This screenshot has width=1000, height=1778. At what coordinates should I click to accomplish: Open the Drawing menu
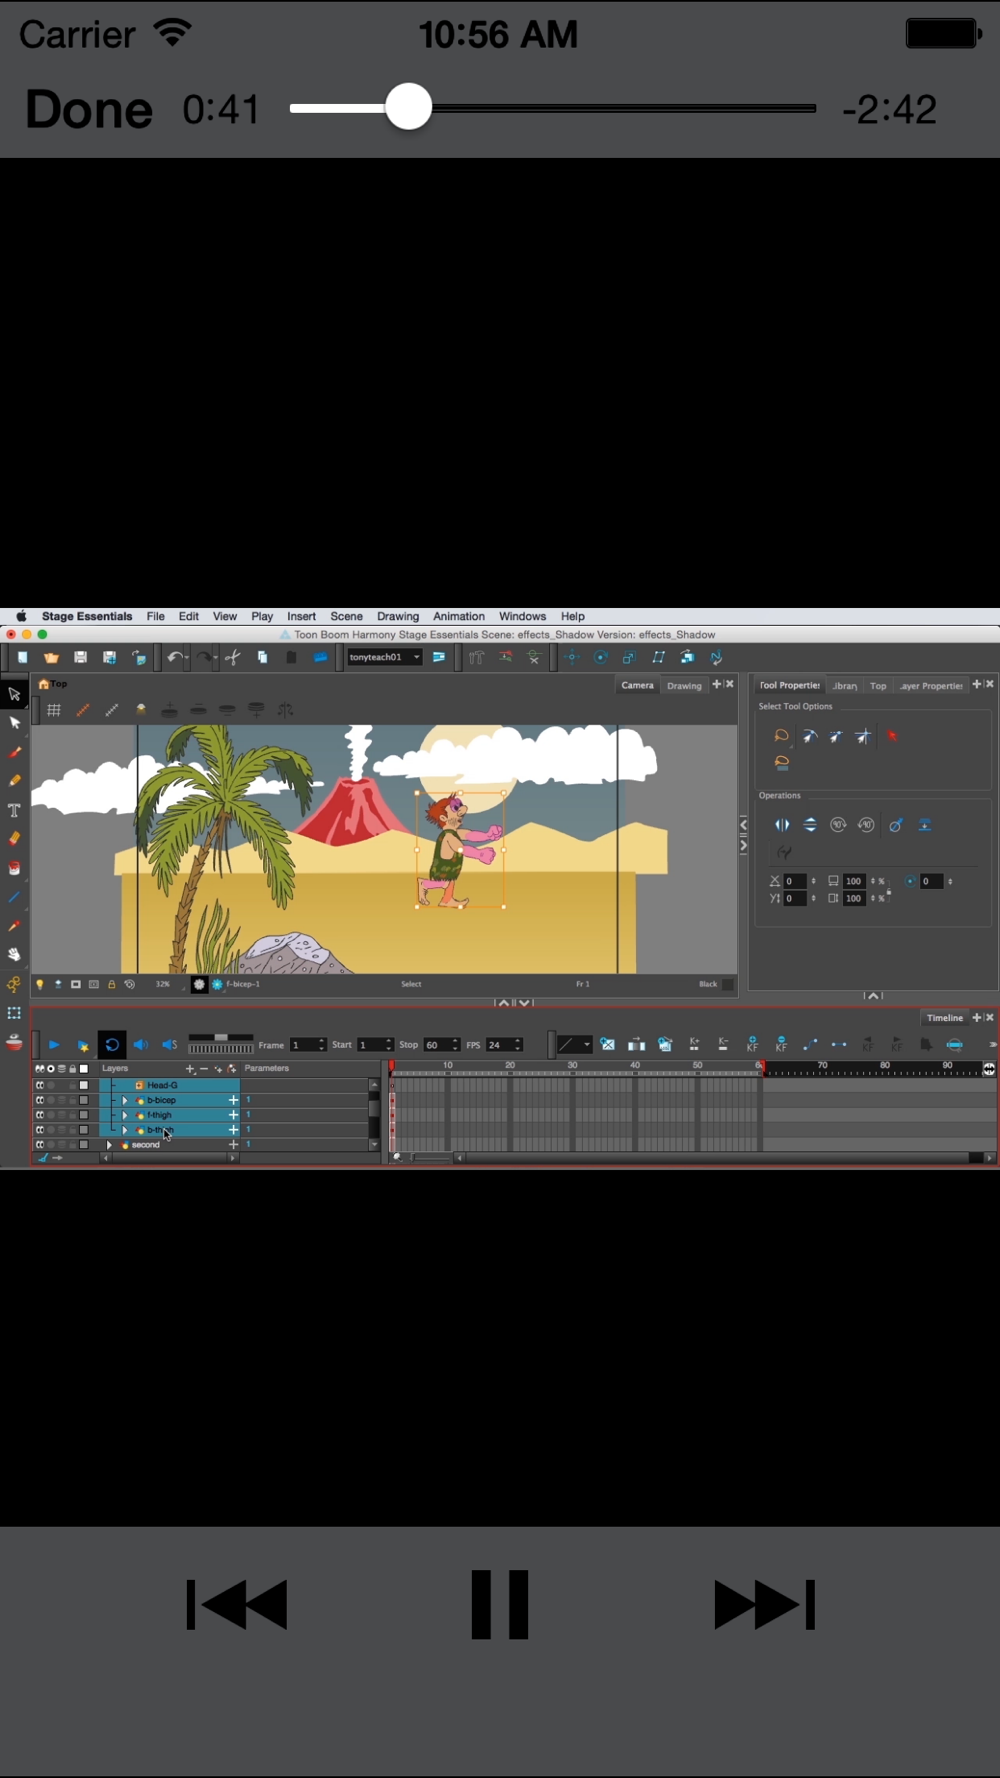398,616
